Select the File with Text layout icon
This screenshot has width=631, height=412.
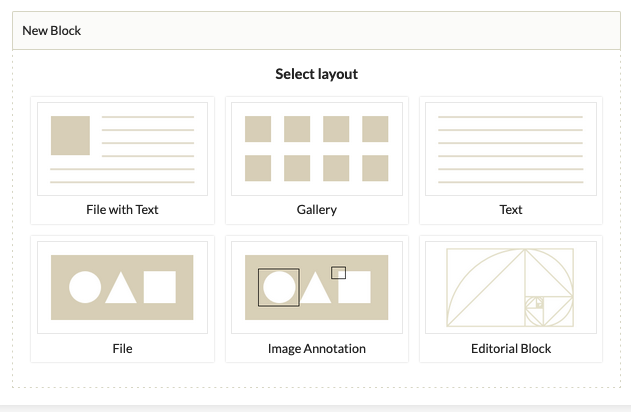coord(122,149)
